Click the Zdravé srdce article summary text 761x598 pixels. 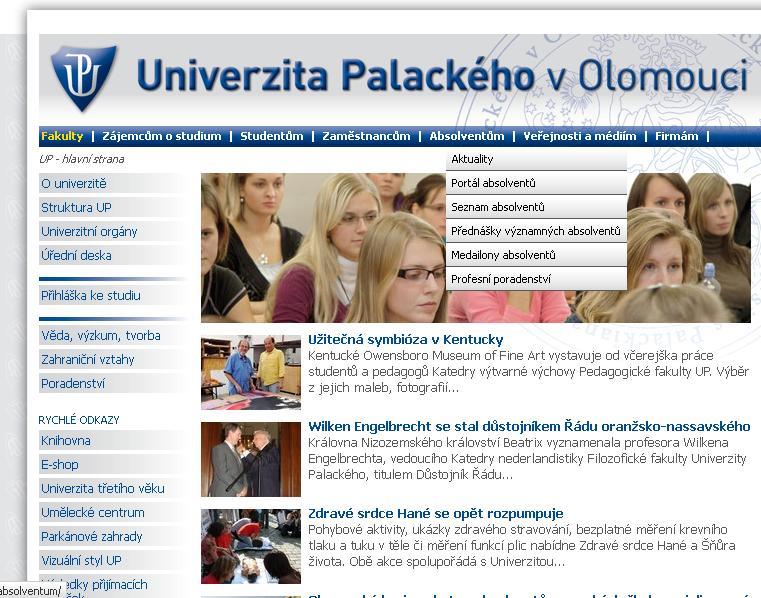pos(522,546)
